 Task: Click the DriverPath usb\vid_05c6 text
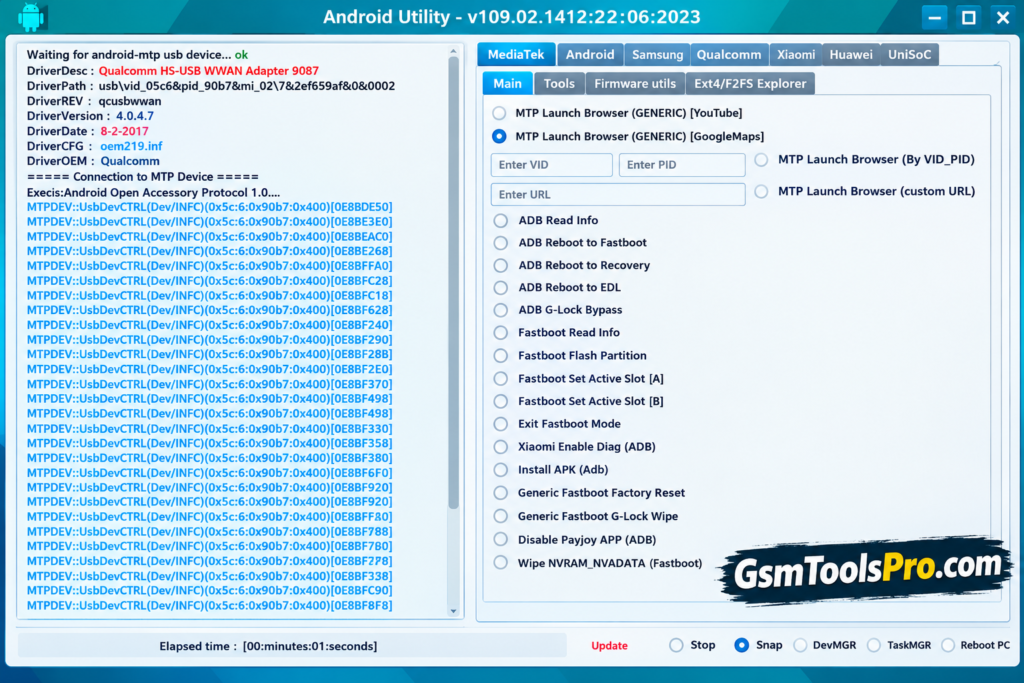point(247,86)
